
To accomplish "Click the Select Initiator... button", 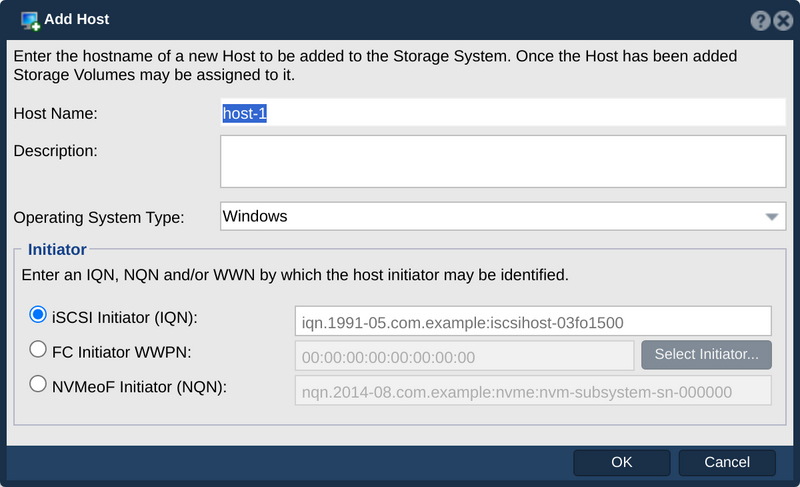I will coord(706,354).
